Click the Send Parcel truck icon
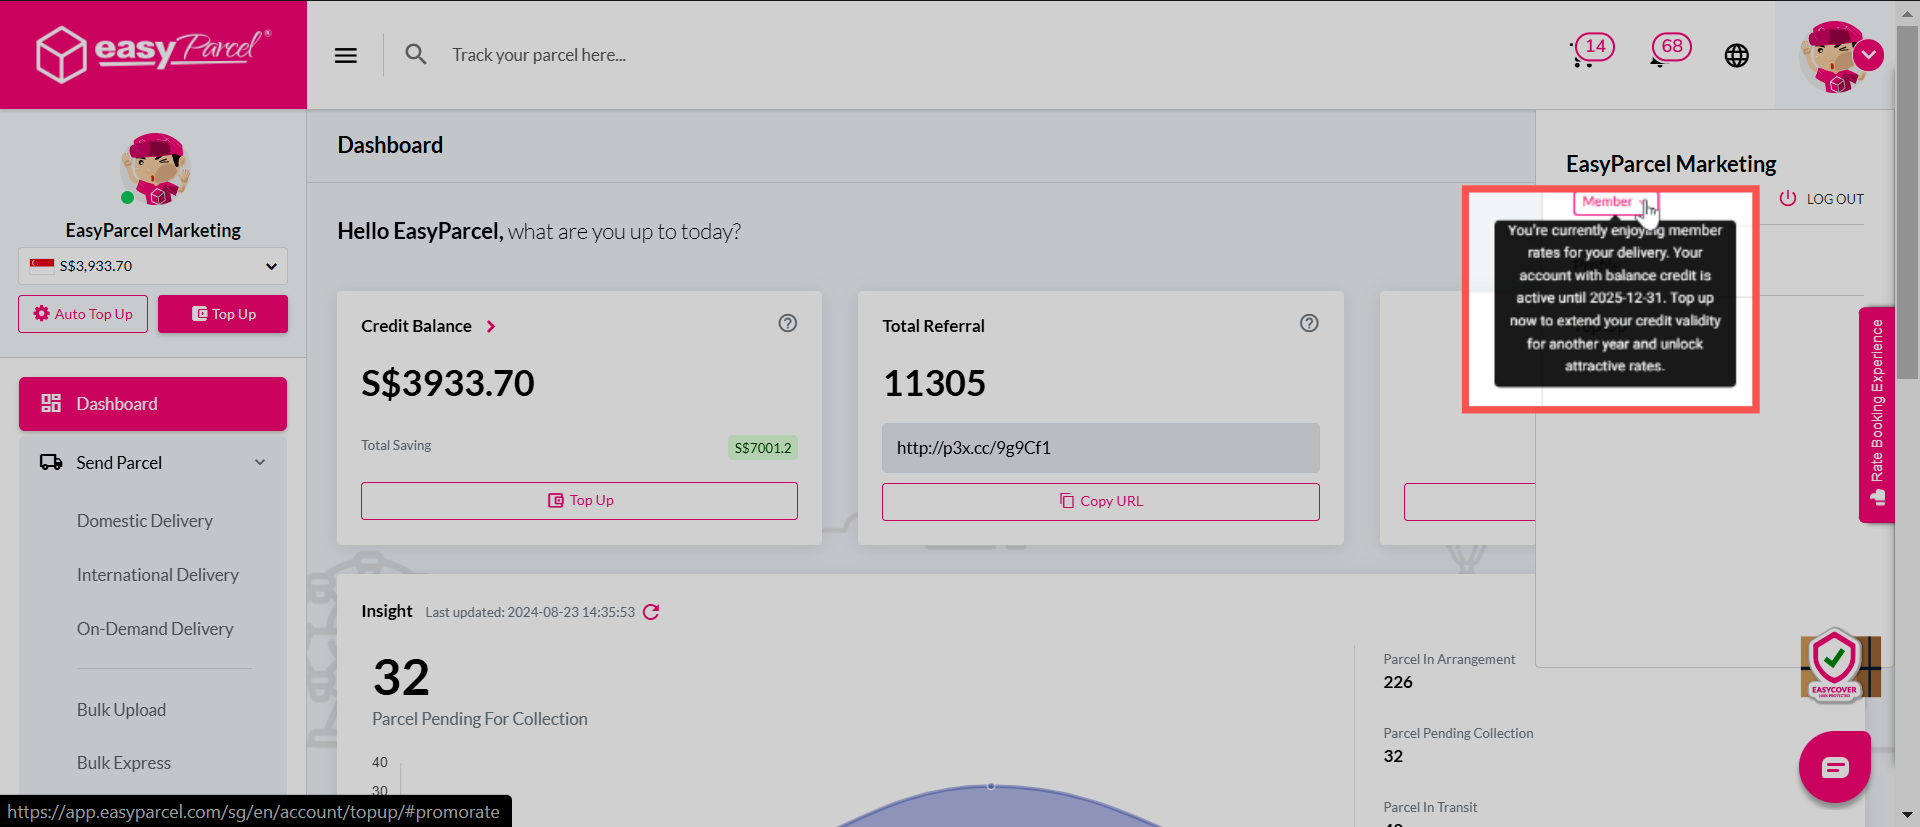Screen dimensions: 1920x827 pyautogui.click(x=51, y=462)
